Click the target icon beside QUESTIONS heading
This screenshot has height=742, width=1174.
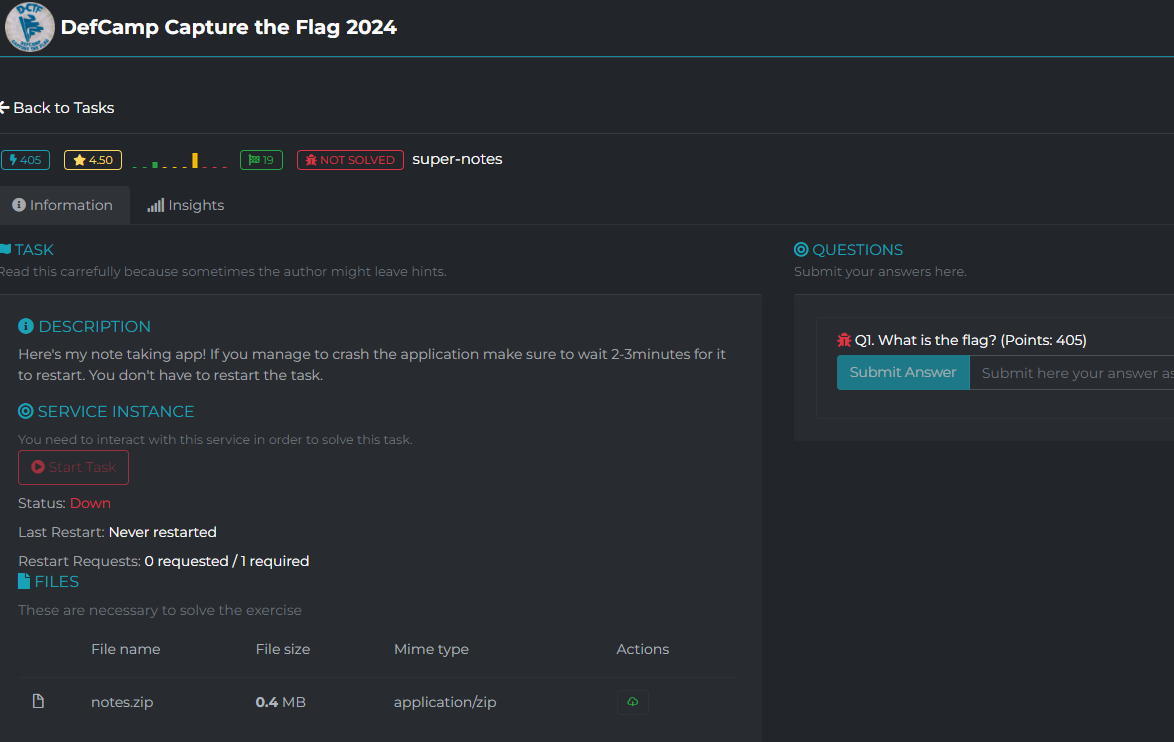pos(801,249)
